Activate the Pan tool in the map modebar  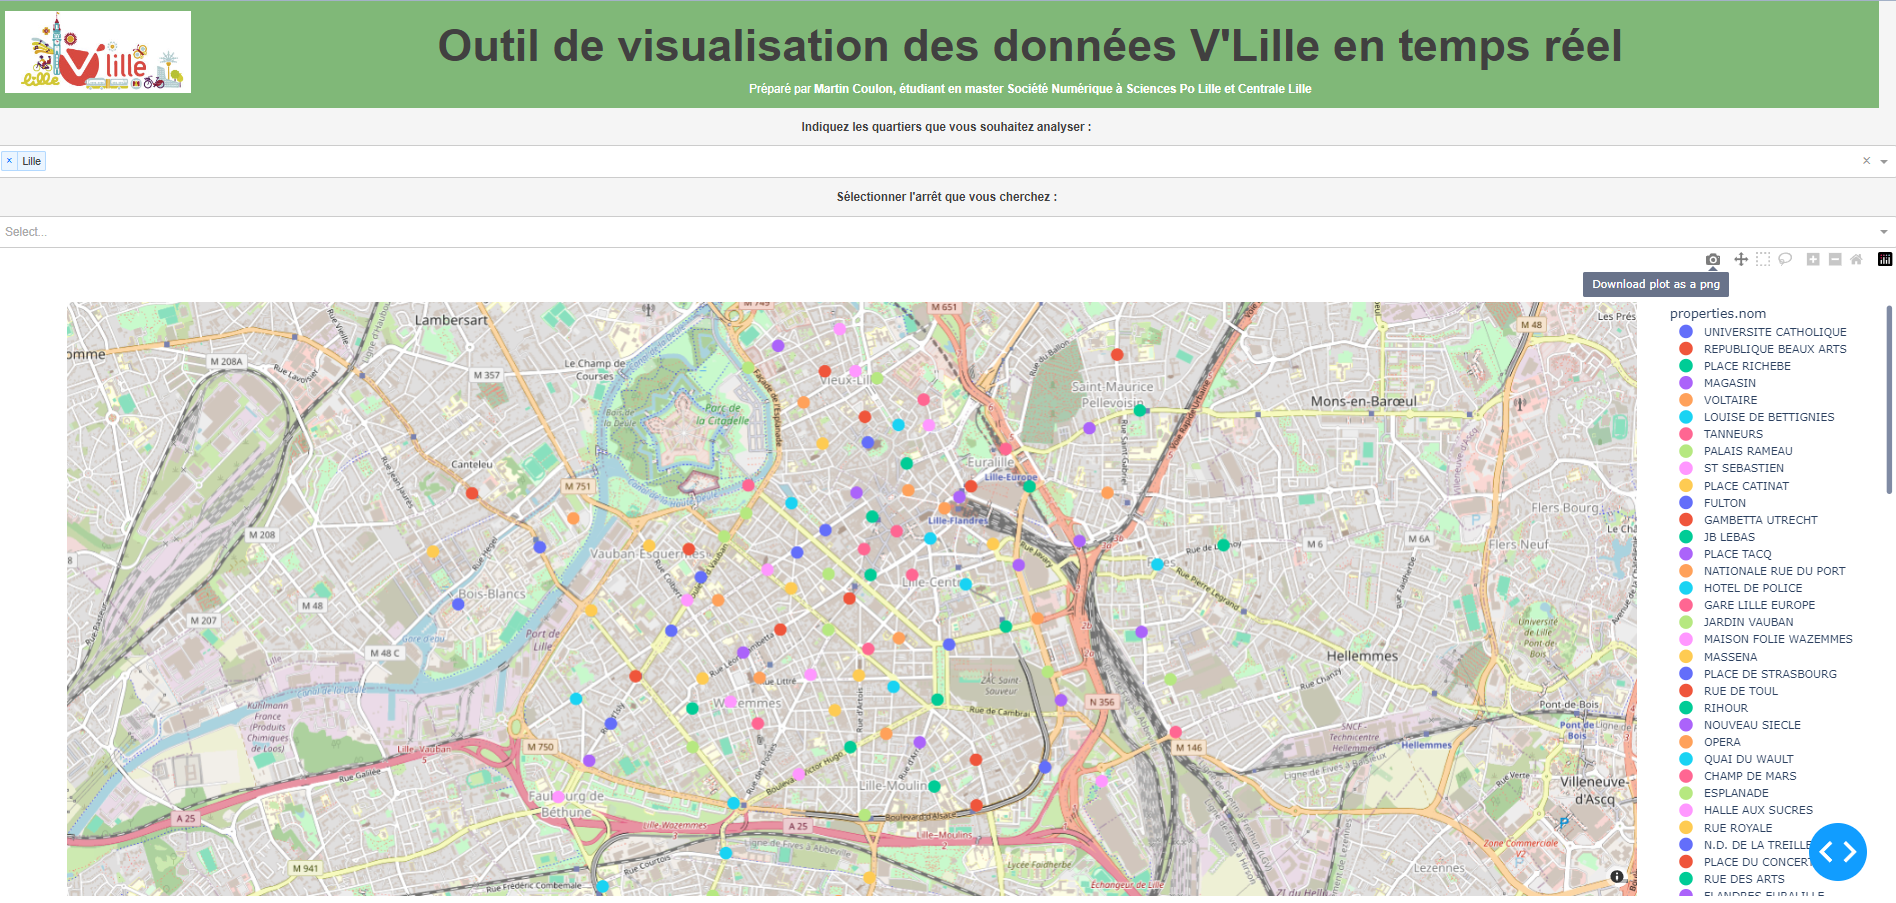(x=1741, y=260)
